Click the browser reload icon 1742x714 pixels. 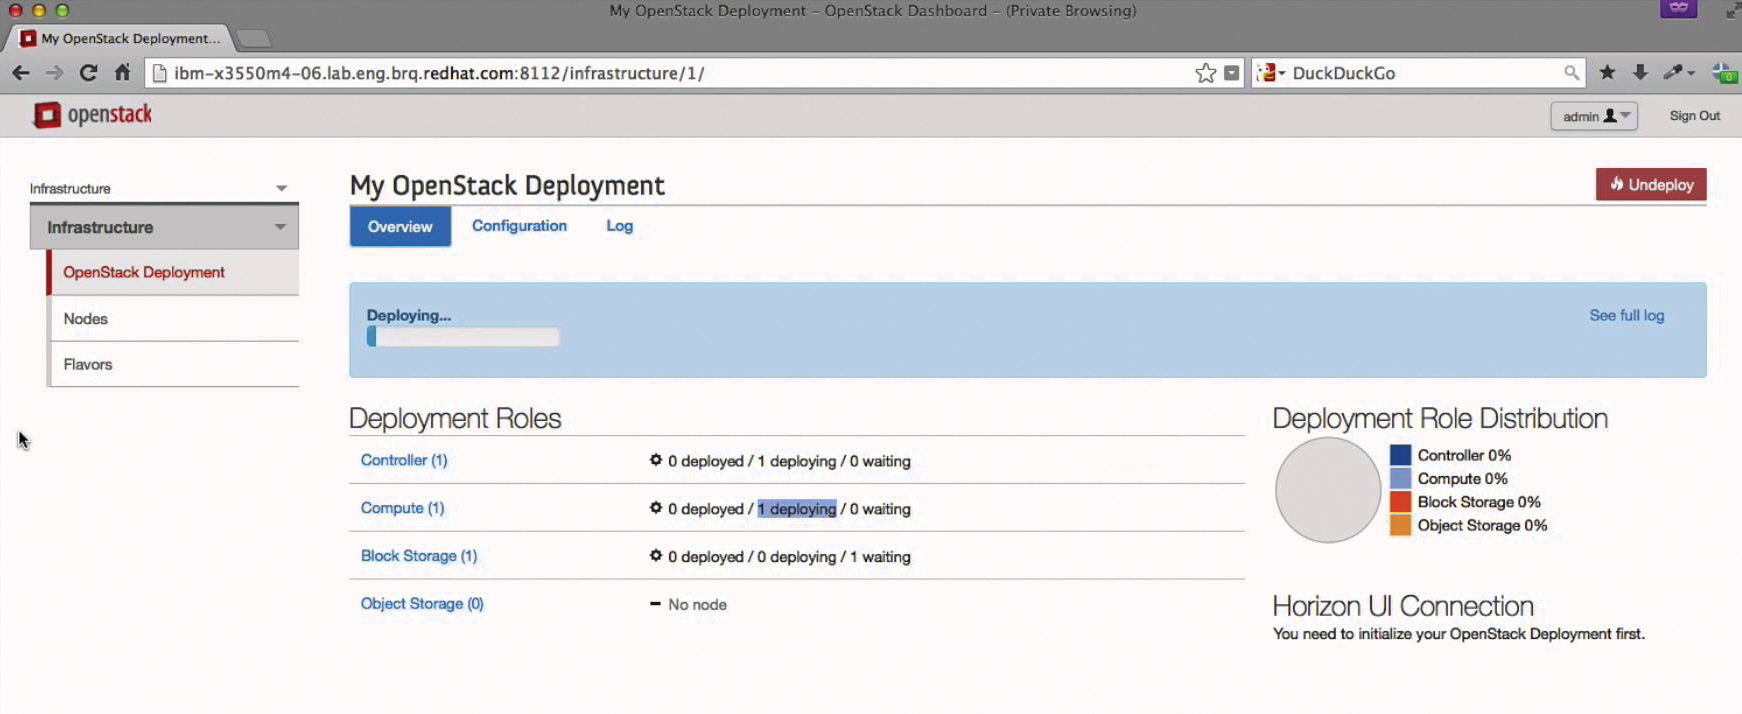[88, 73]
